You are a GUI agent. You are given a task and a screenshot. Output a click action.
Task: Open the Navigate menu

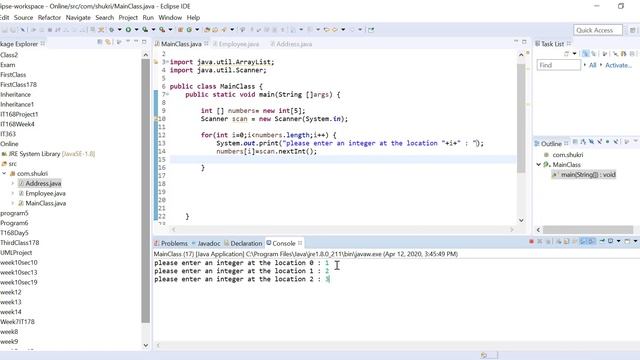(x=78, y=18)
